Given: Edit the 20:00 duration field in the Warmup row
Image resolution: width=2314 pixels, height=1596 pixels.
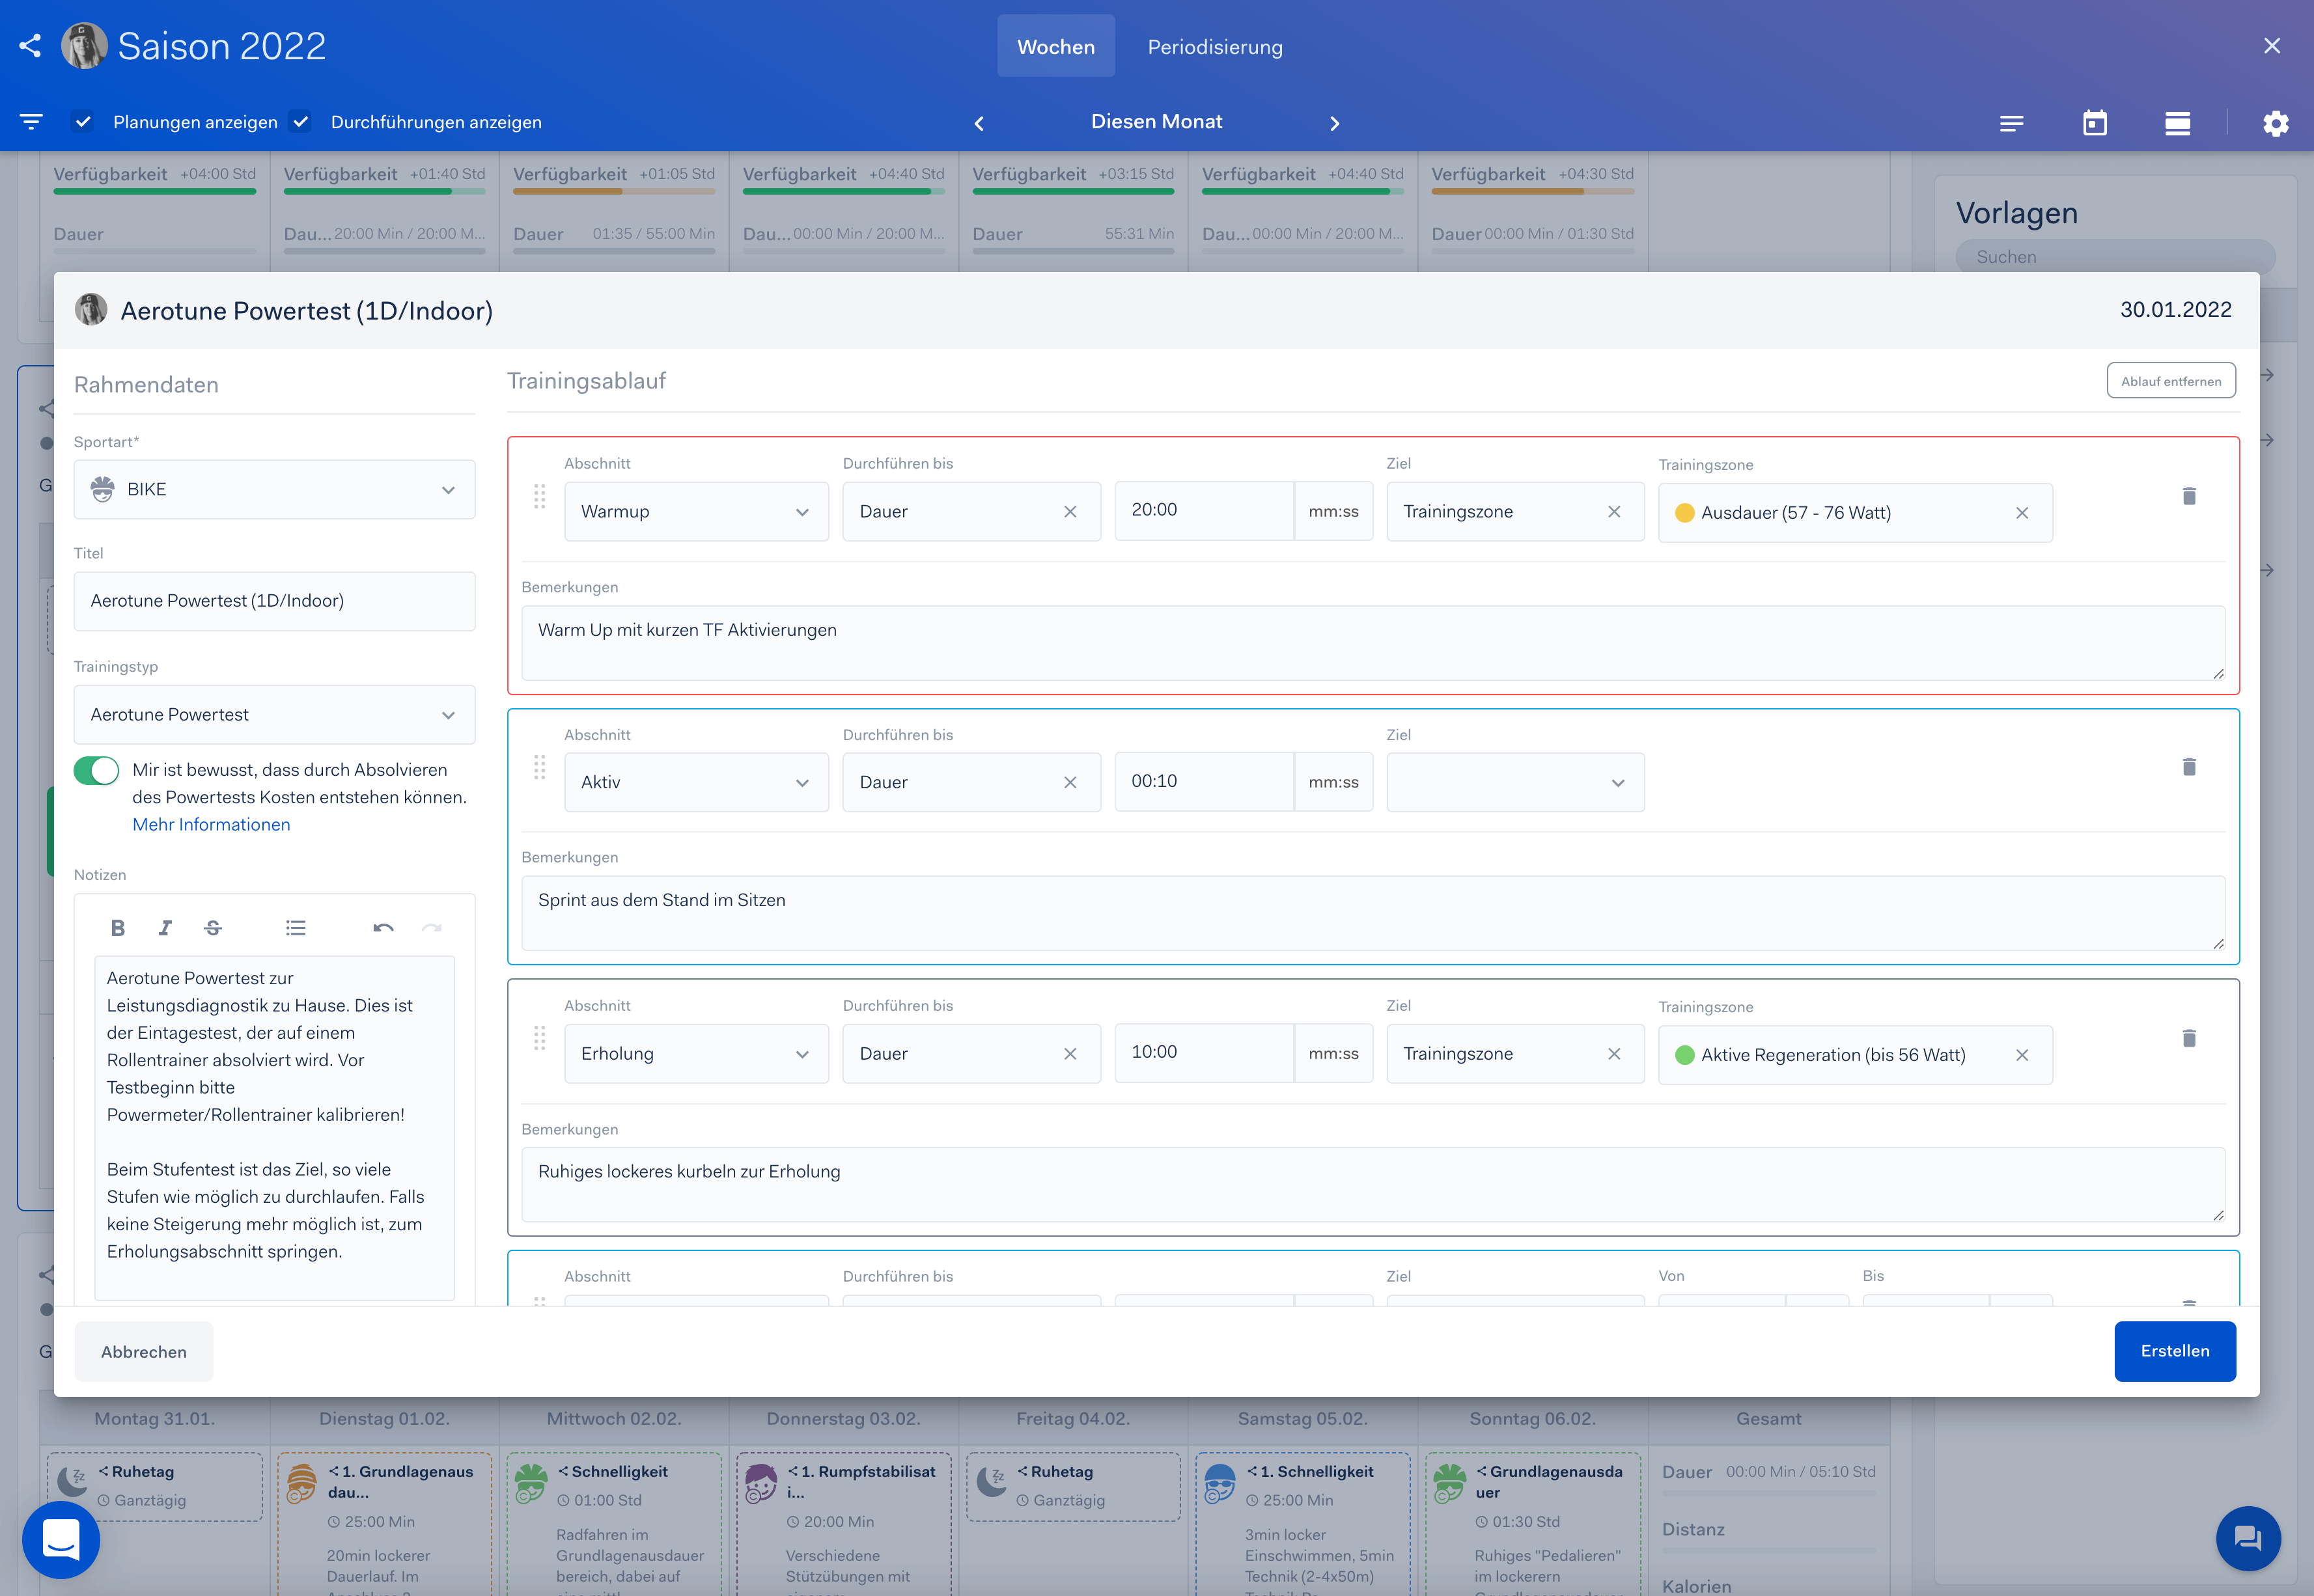Looking at the screenshot, I should 1204,511.
